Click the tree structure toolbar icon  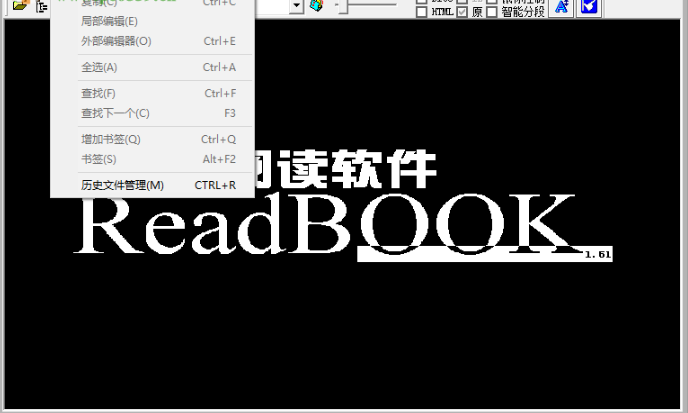click(x=42, y=6)
